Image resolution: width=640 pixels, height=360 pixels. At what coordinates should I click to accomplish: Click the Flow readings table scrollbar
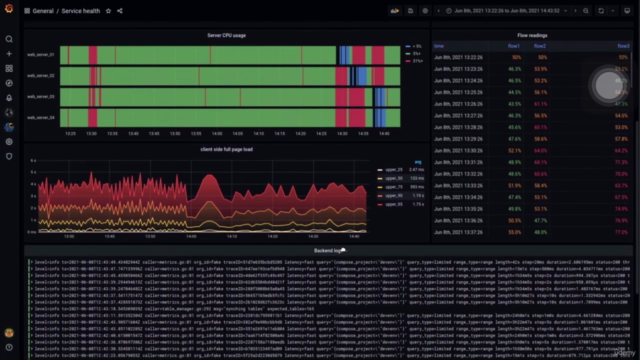pos(631,69)
